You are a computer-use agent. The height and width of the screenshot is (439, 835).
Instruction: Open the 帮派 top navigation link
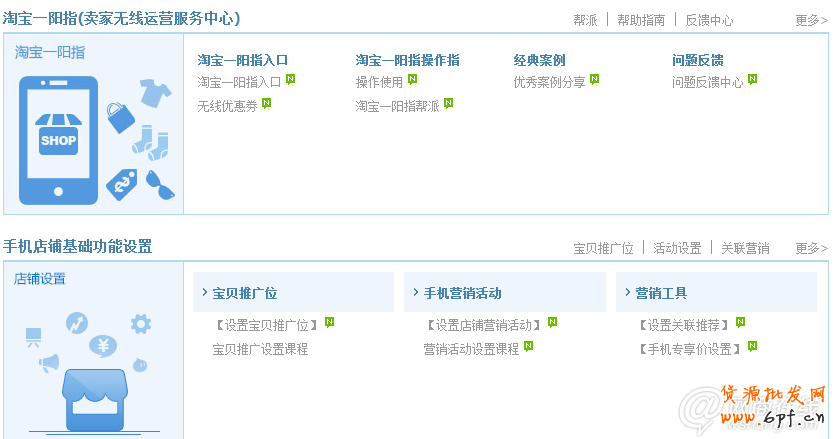pyautogui.click(x=585, y=20)
